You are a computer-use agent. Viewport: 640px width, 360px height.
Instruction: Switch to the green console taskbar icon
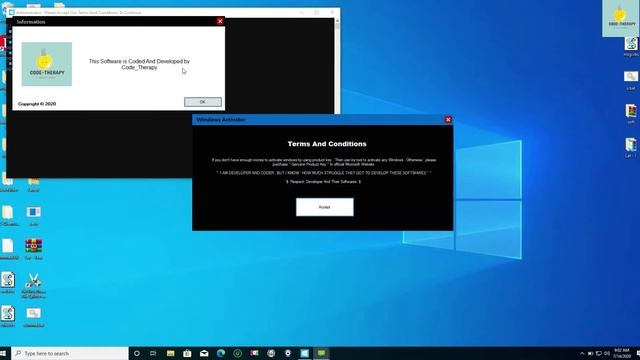[322, 353]
